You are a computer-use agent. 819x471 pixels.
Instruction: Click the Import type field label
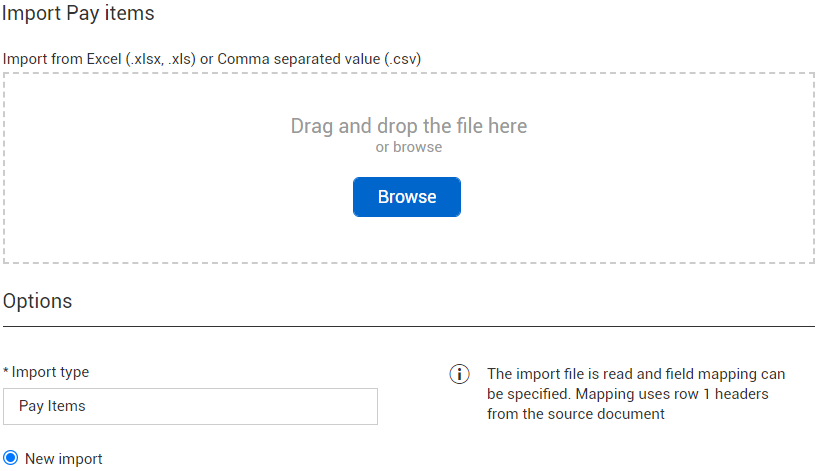pyautogui.click(x=50, y=372)
